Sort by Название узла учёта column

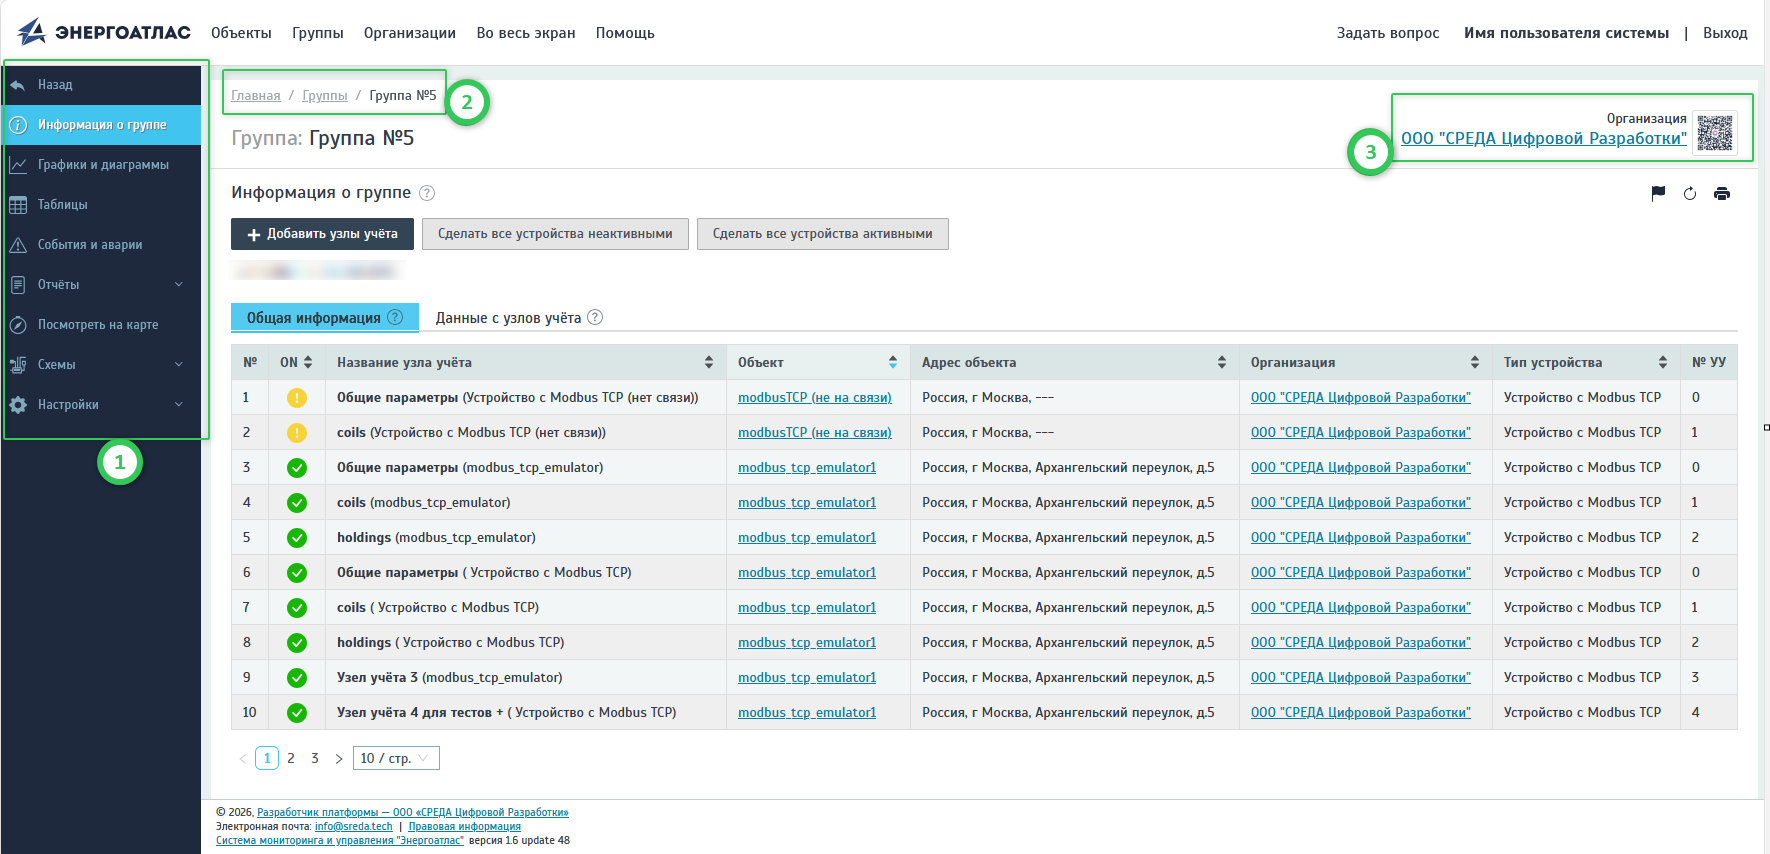[709, 362]
